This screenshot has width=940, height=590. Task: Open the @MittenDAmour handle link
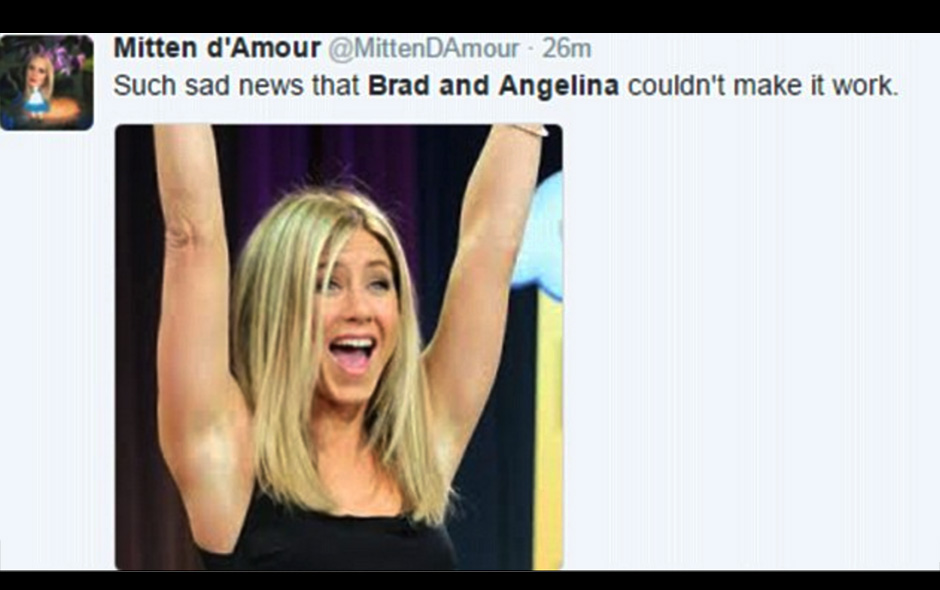tap(423, 49)
